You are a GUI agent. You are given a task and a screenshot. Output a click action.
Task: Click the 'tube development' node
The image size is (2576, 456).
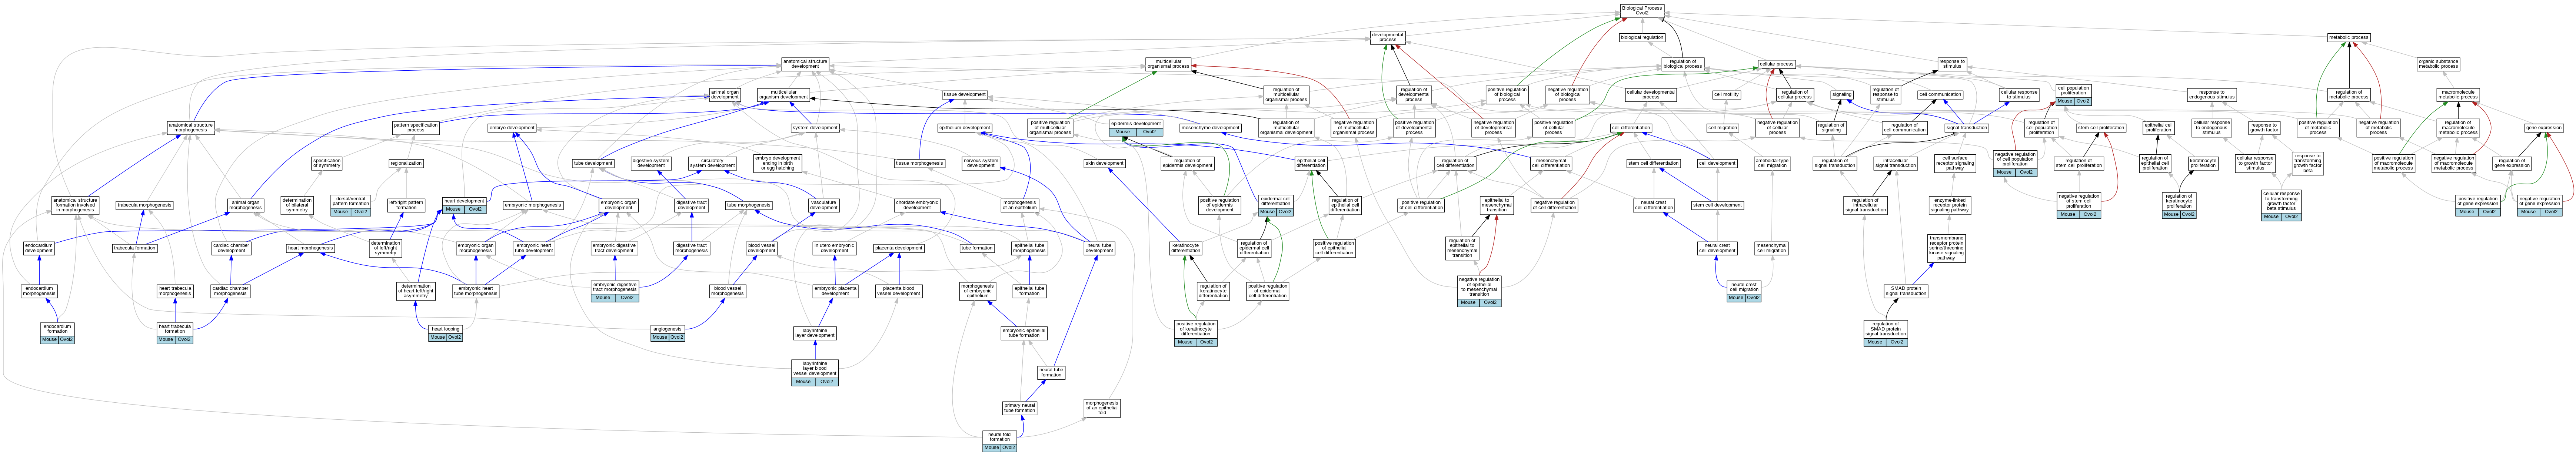[593, 163]
